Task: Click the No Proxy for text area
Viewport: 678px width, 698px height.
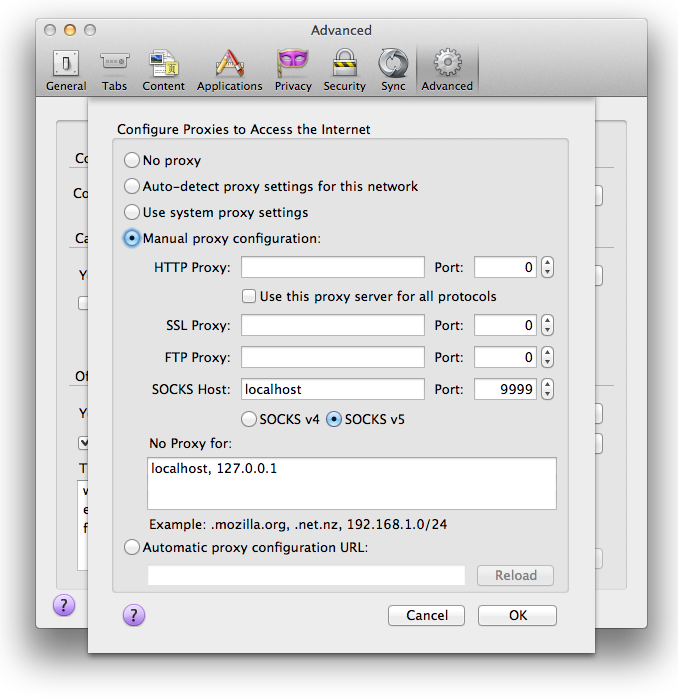Action: coord(351,484)
